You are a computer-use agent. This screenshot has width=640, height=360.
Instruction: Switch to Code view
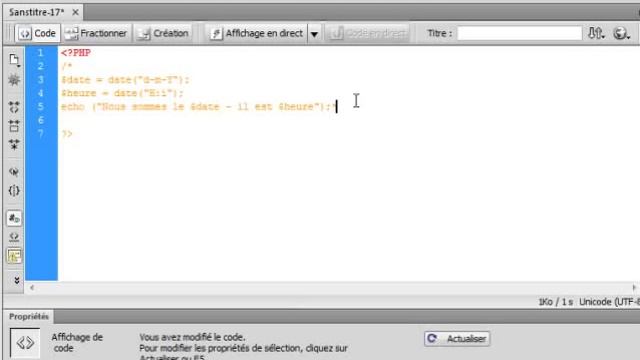(38, 33)
